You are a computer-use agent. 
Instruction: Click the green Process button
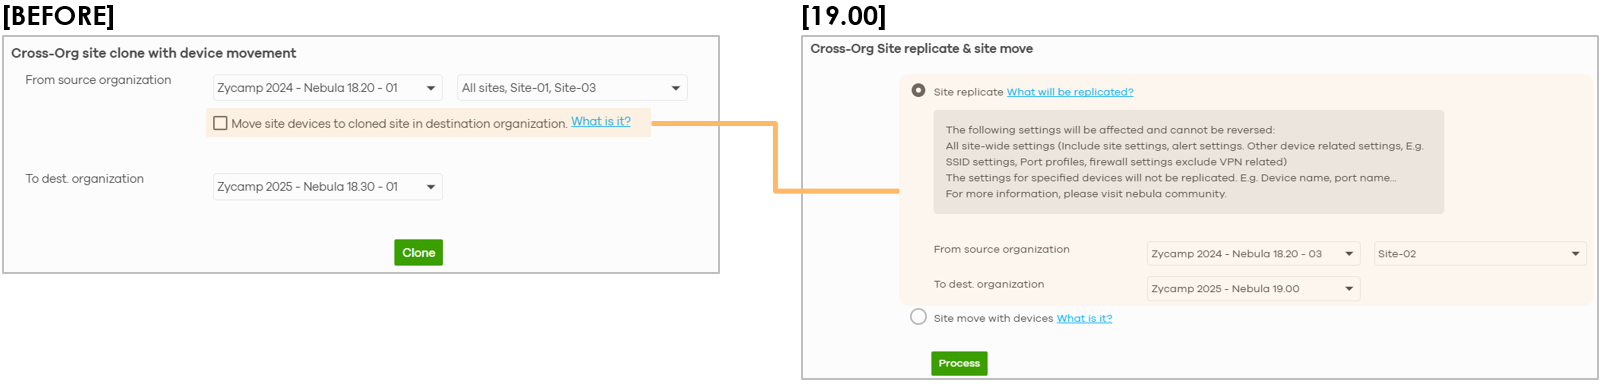point(959,363)
